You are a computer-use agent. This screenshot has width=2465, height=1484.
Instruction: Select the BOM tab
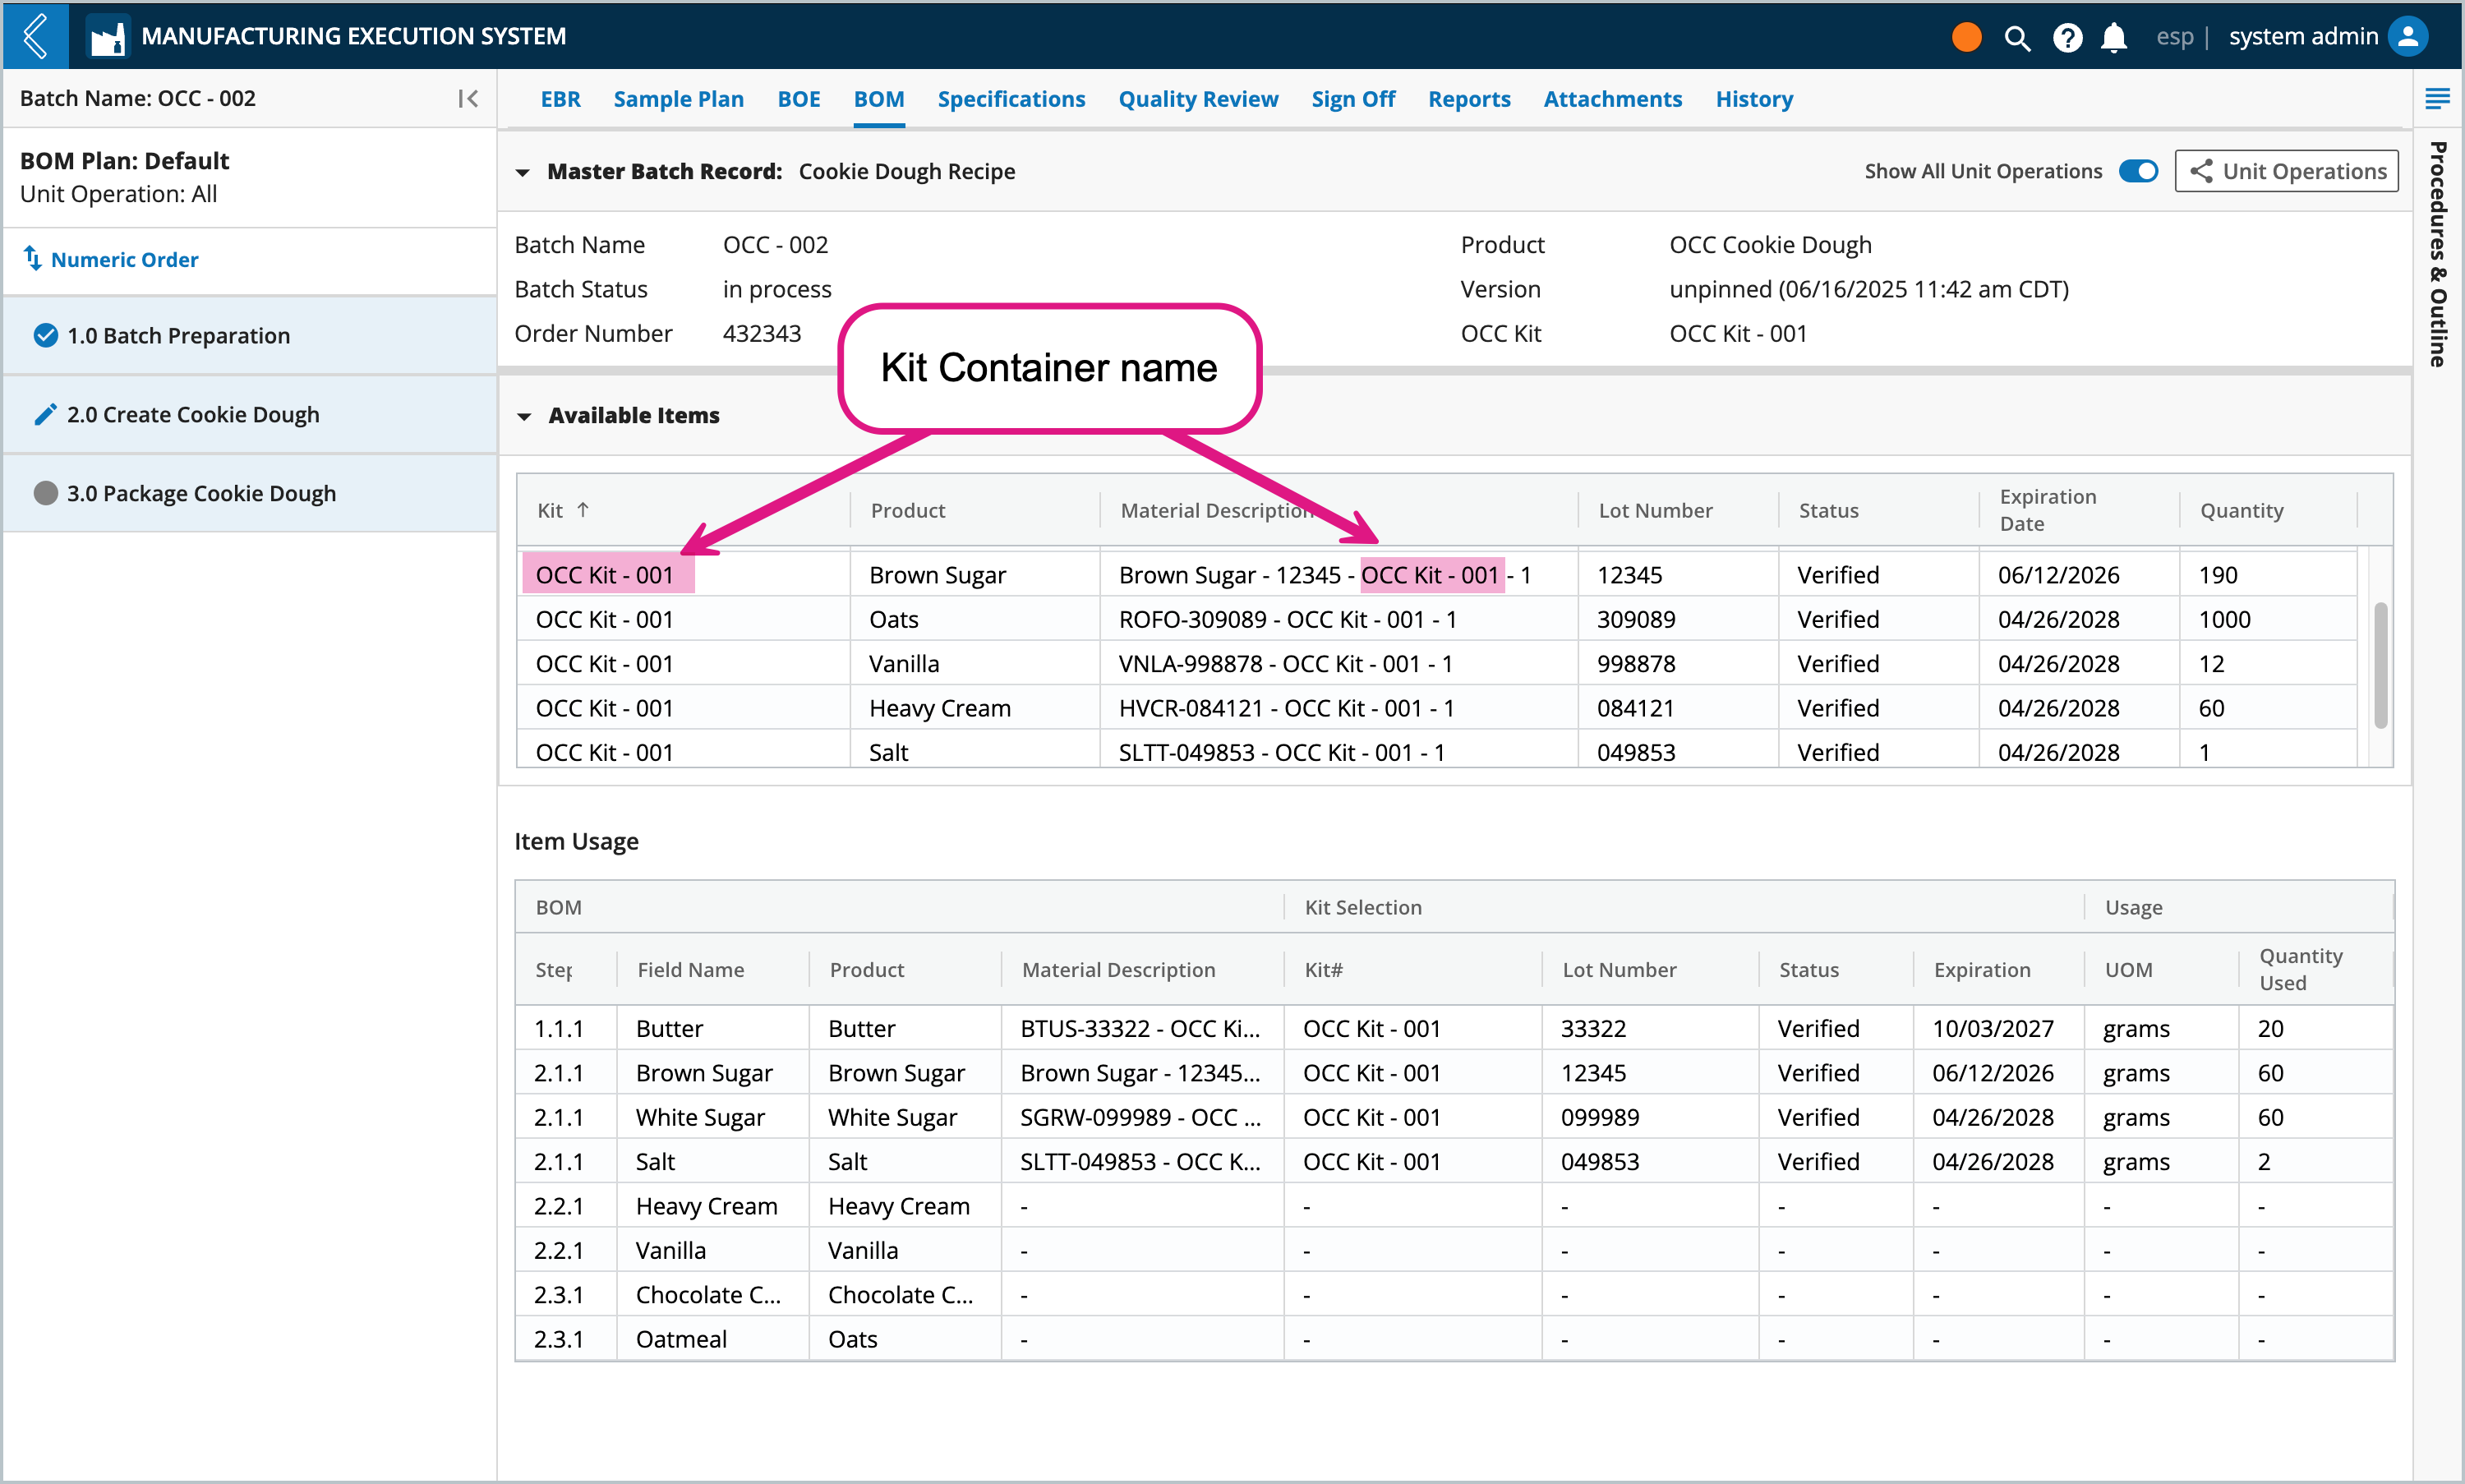coord(879,99)
